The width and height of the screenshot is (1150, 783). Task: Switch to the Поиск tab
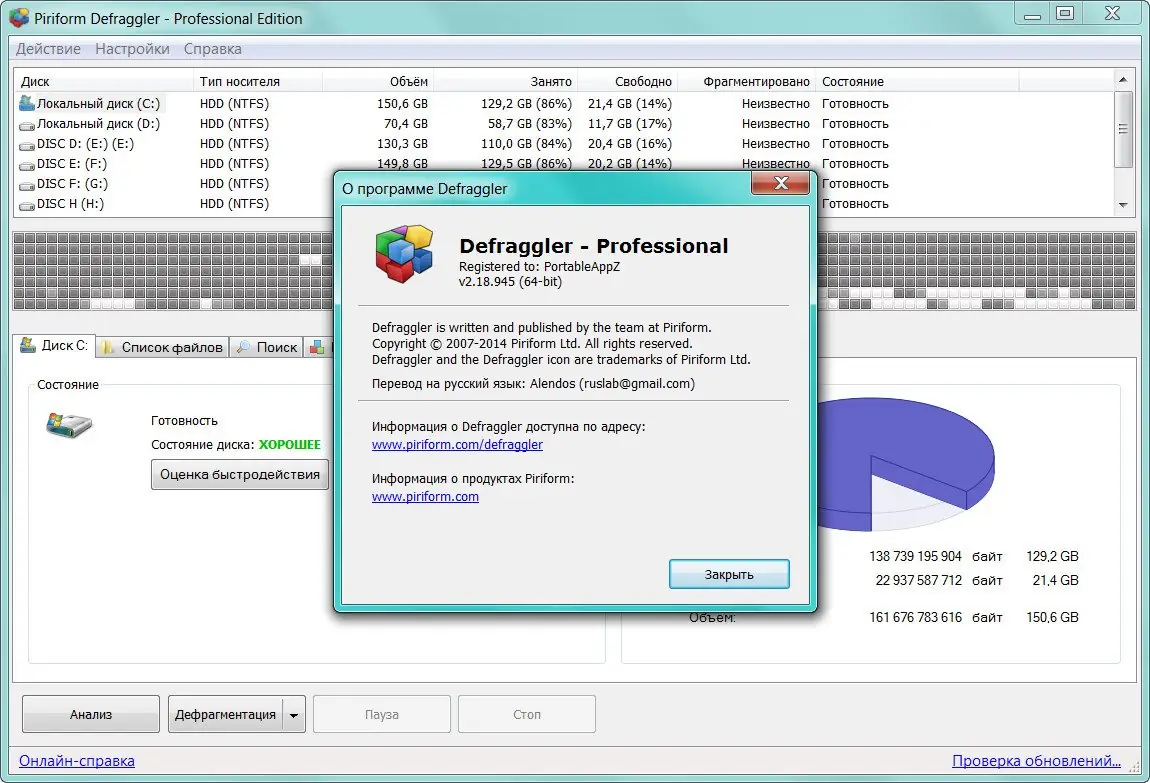[267, 347]
